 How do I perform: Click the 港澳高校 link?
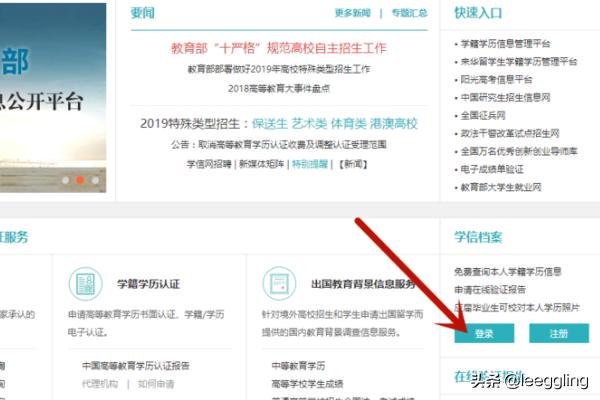pyautogui.click(x=393, y=124)
